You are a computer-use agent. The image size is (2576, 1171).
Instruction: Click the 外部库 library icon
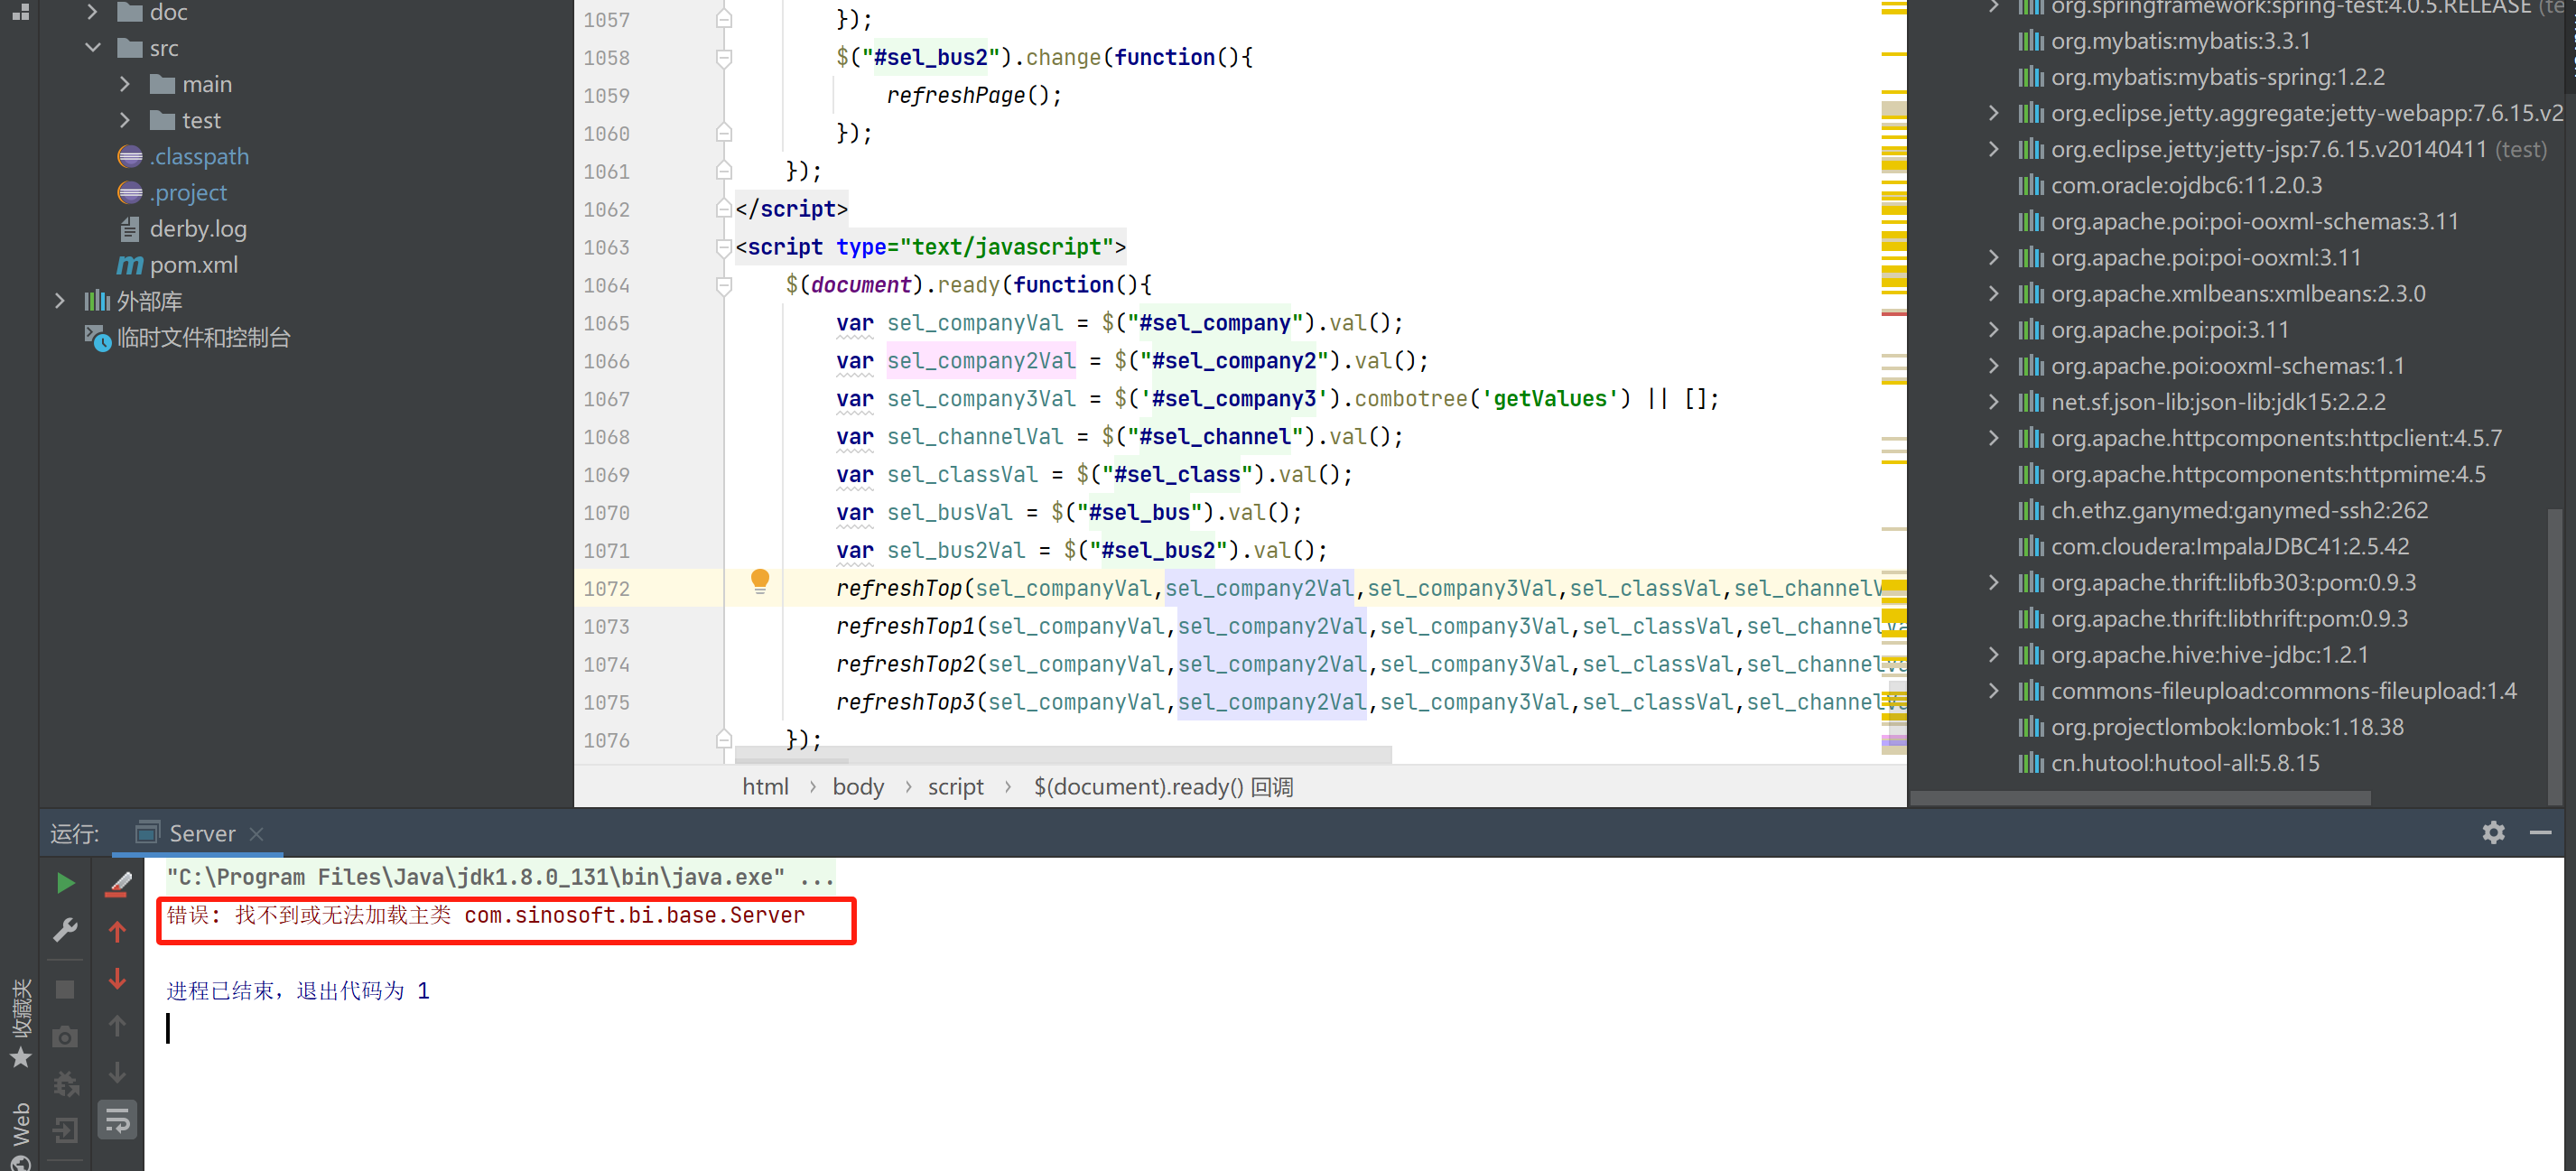click(97, 301)
